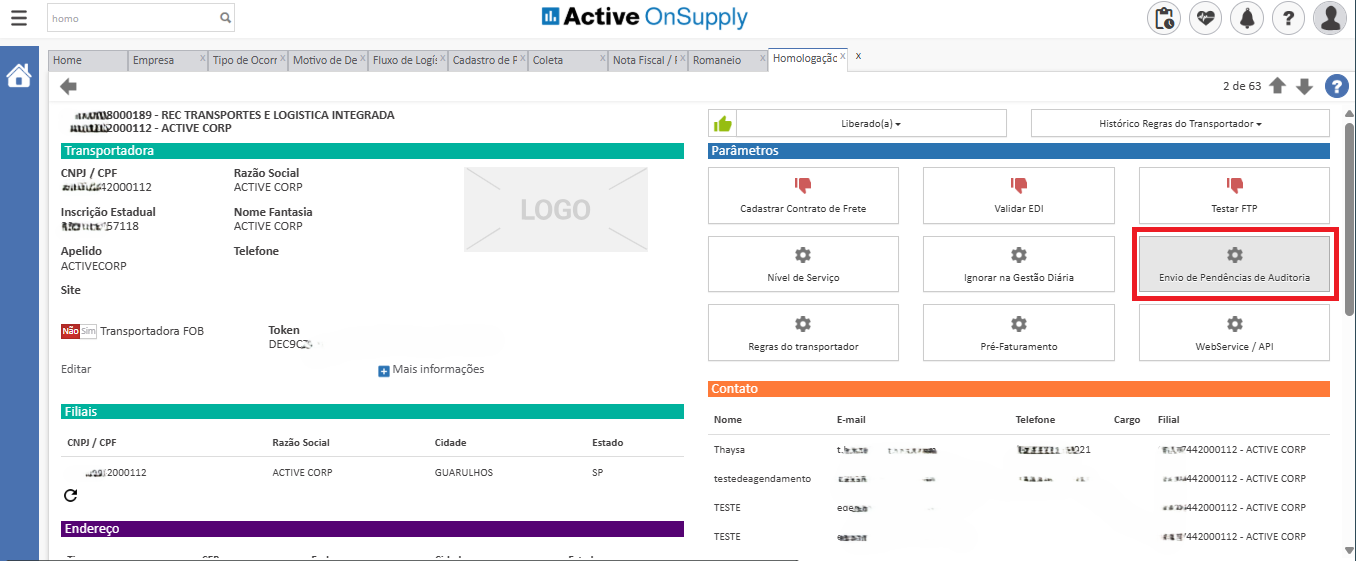Switch to the Home tab

88,60
